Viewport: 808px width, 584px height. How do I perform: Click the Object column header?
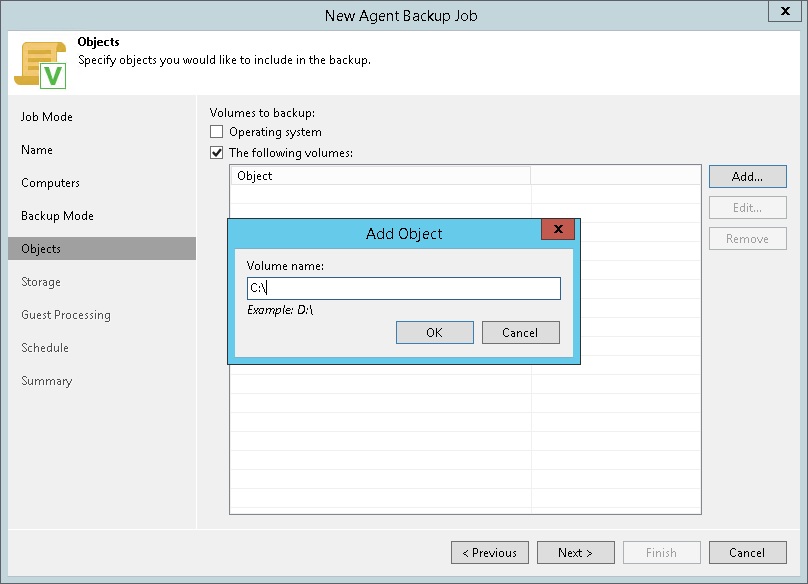(380, 176)
